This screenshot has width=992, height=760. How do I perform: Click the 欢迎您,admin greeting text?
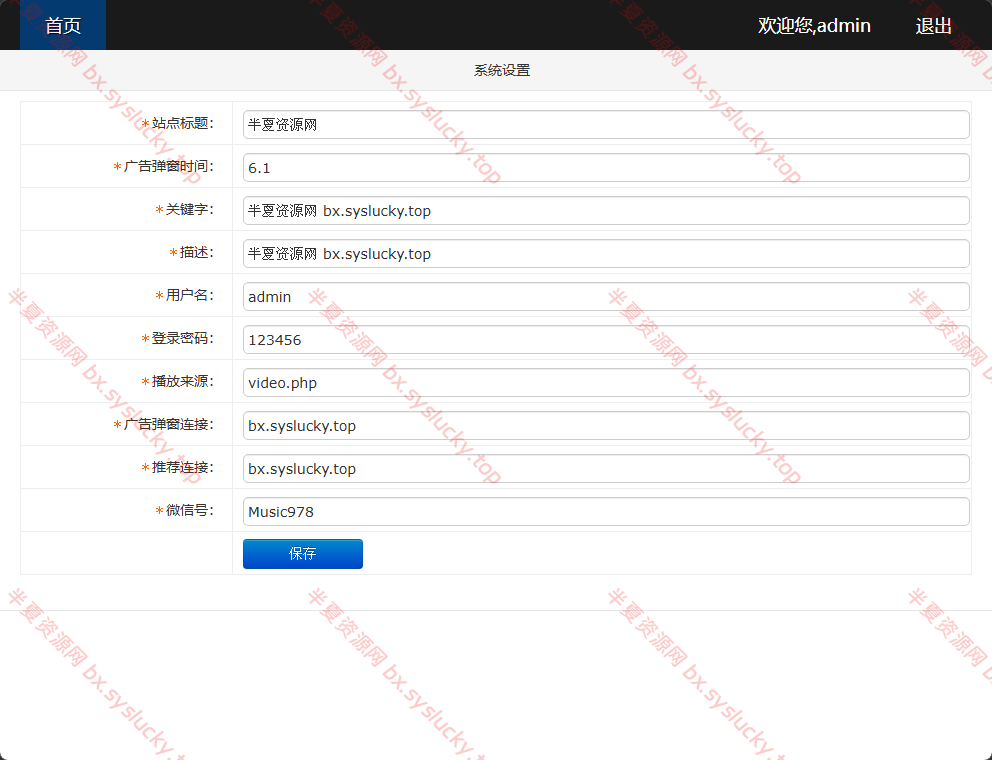(x=814, y=26)
